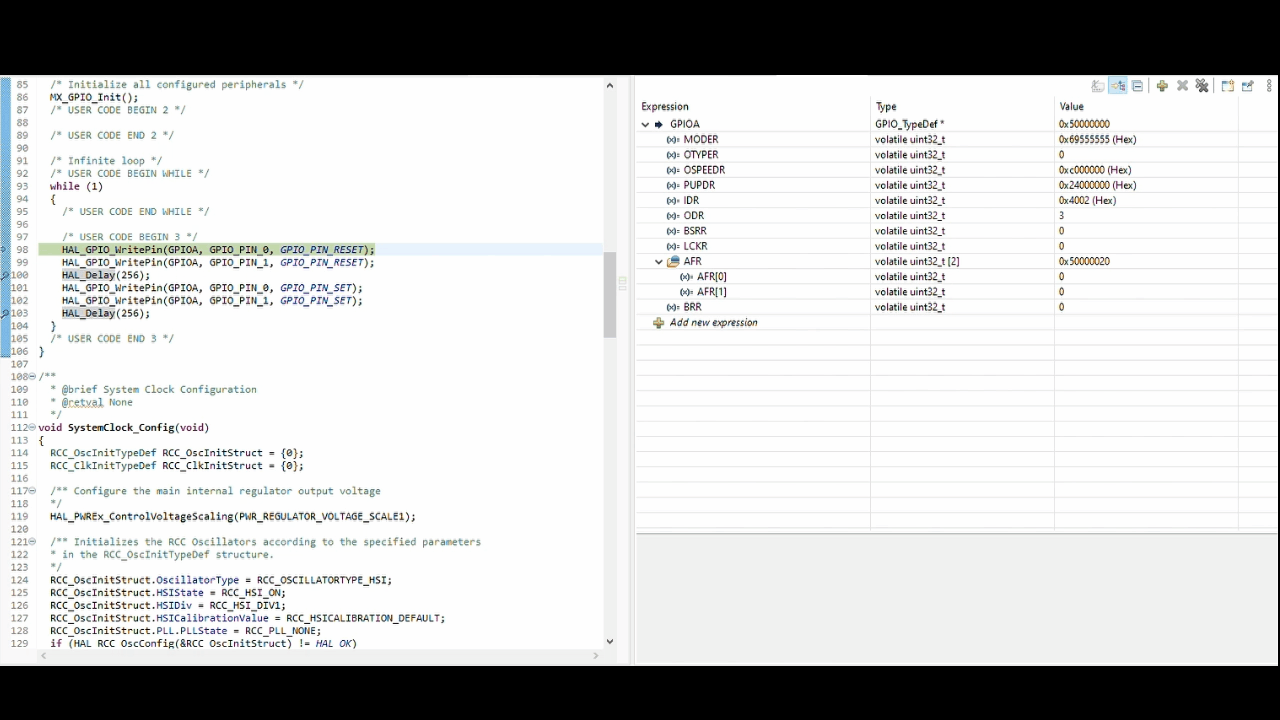This screenshot has width=1280, height=720.
Task: Click the variable icon beside OTYPER
Action: pos(673,155)
